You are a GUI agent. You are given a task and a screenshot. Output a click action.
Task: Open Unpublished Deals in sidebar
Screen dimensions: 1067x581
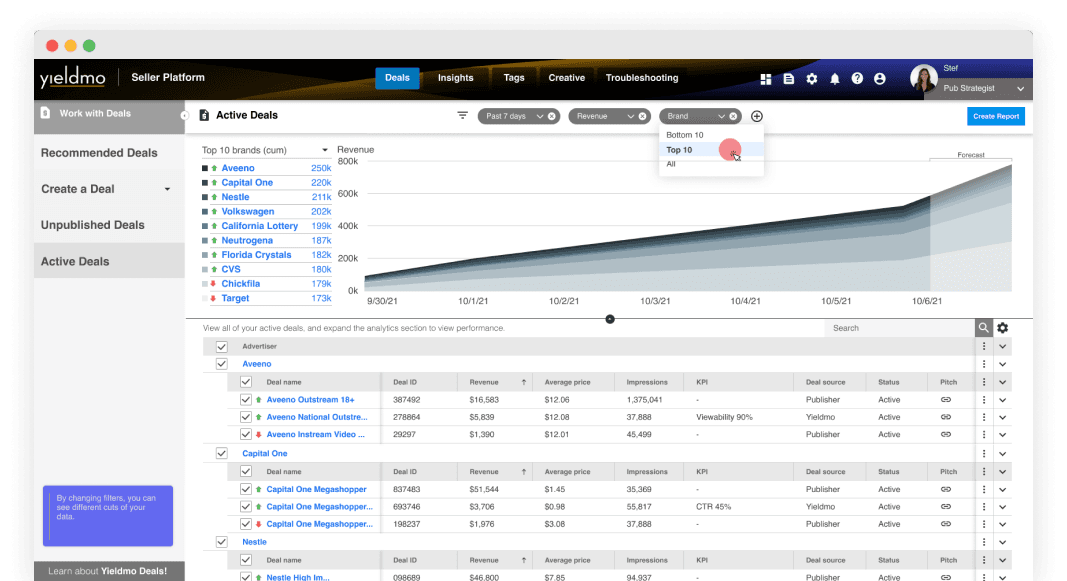coord(93,225)
